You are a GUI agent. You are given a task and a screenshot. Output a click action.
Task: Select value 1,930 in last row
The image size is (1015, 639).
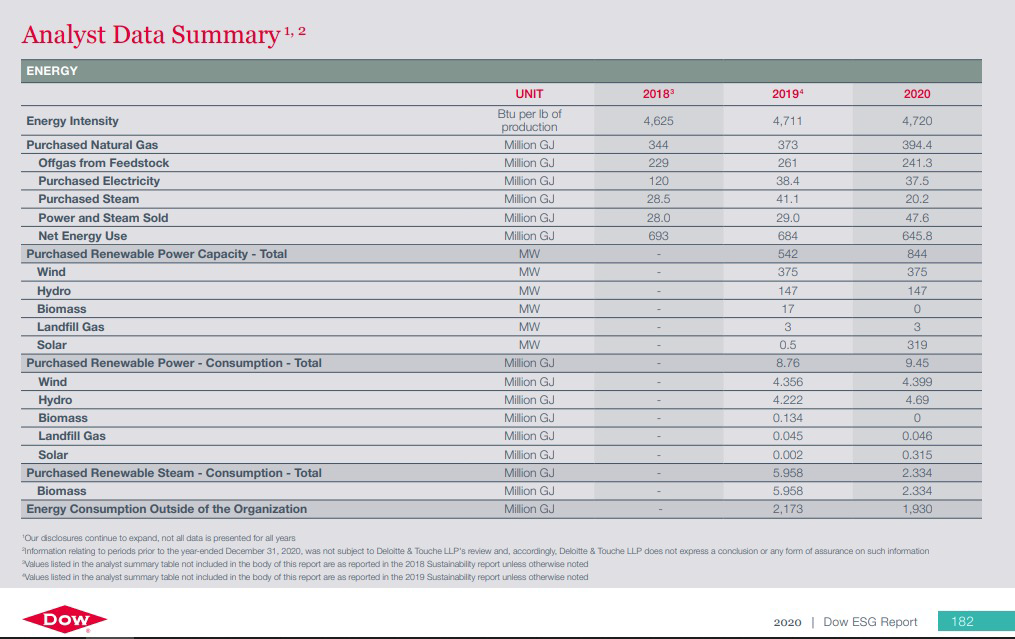click(x=917, y=510)
